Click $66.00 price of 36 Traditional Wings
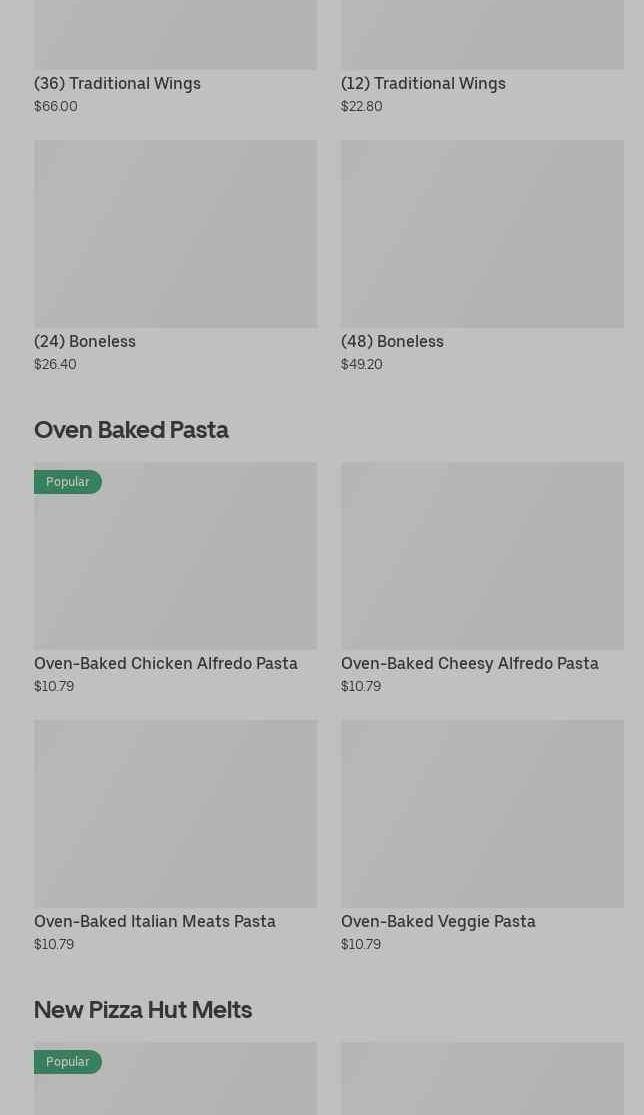The image size is (644, 1115). click(x=56, y=106)
